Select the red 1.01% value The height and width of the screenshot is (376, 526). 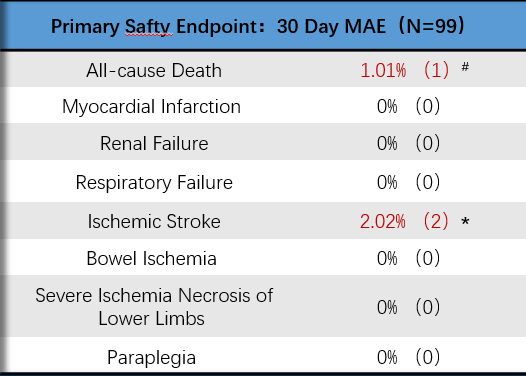383,71
